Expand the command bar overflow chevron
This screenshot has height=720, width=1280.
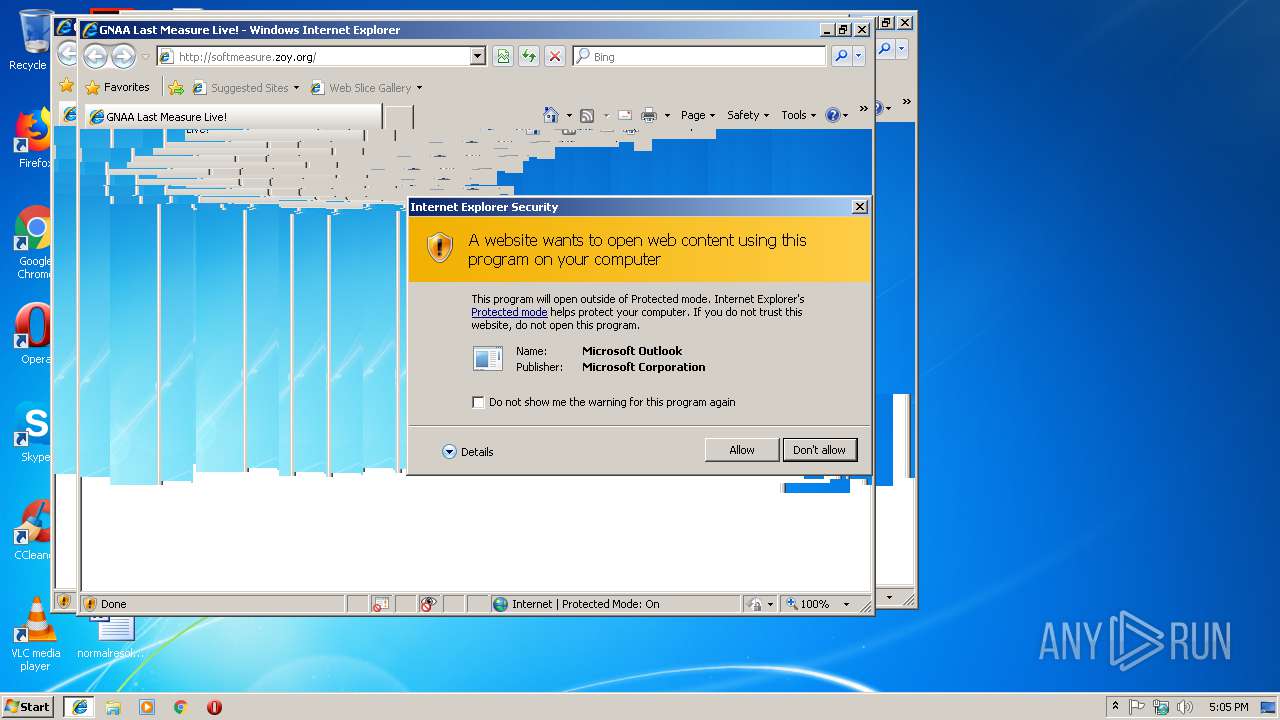click(x=863, y=110)
